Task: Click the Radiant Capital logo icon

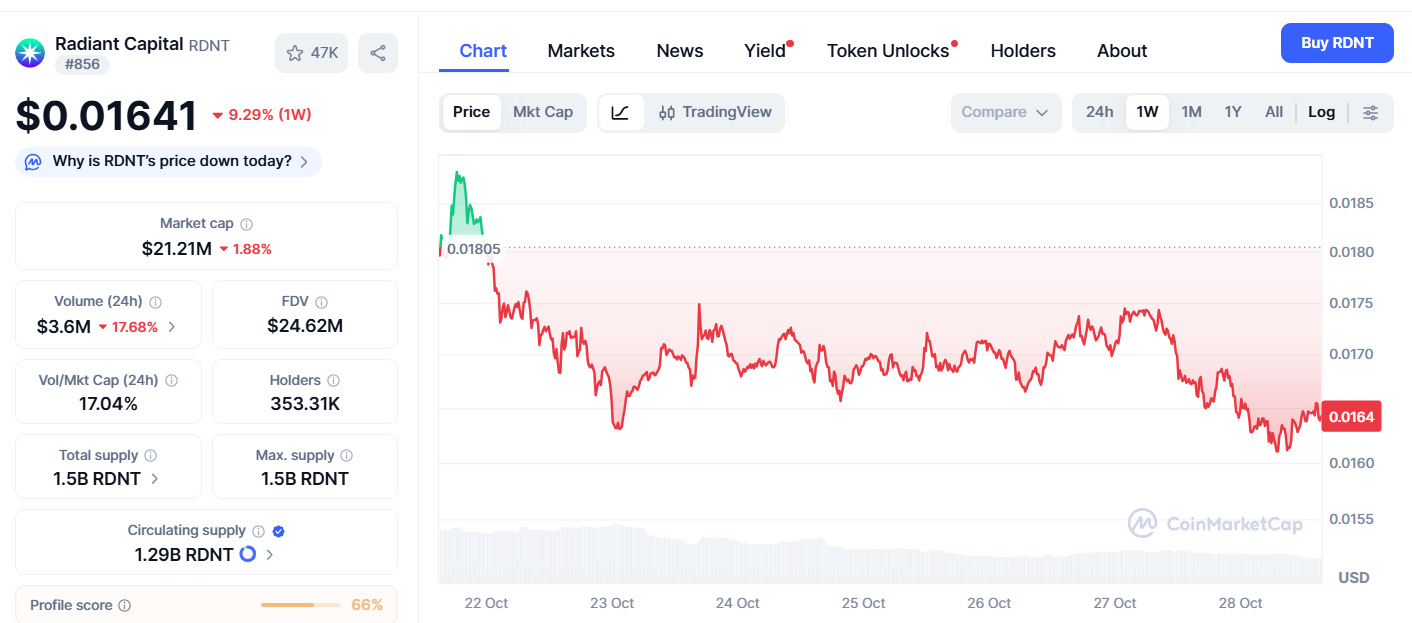Action: point(30,53)
